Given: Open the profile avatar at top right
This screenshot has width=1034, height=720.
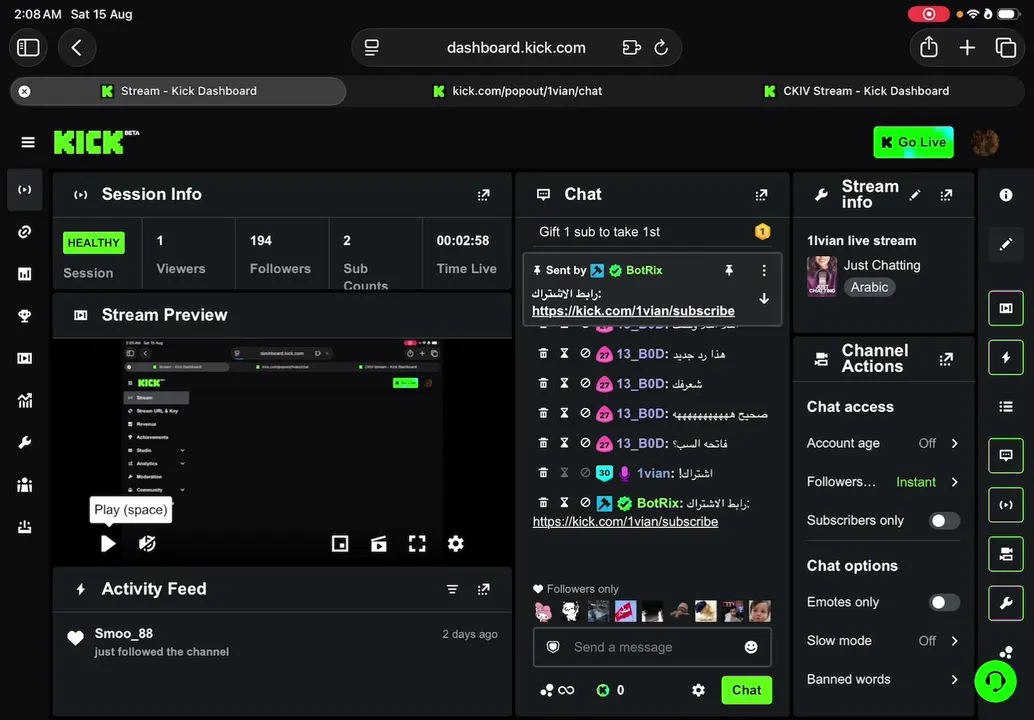Looking at the screenshot, I should [985, 142].
